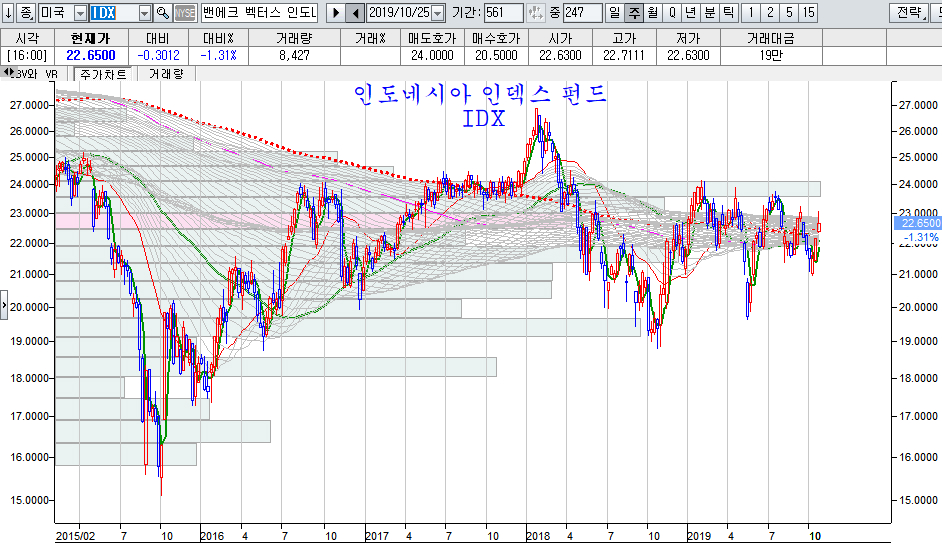Click the NYSE exchange badge icon
The width and height of the screenshot is (942, 543).
coord(185,13)
